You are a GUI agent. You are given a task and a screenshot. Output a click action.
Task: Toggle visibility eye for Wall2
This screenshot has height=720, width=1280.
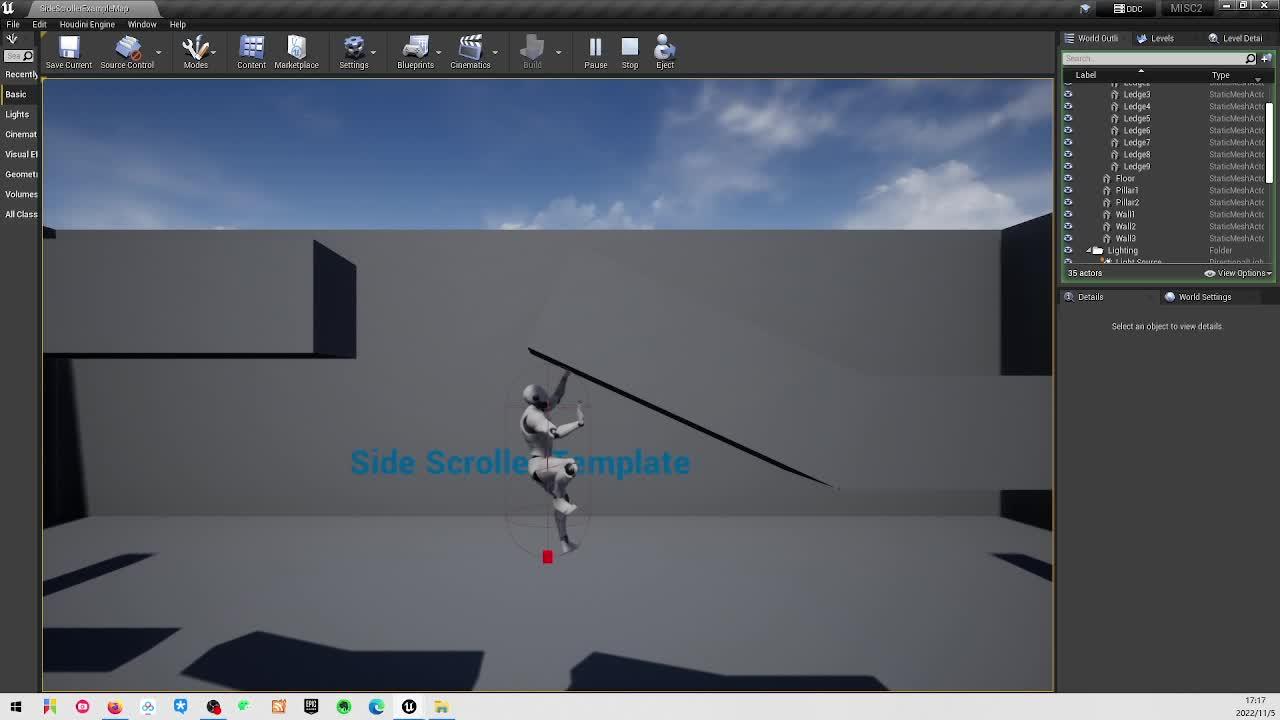pos(1068,226)
